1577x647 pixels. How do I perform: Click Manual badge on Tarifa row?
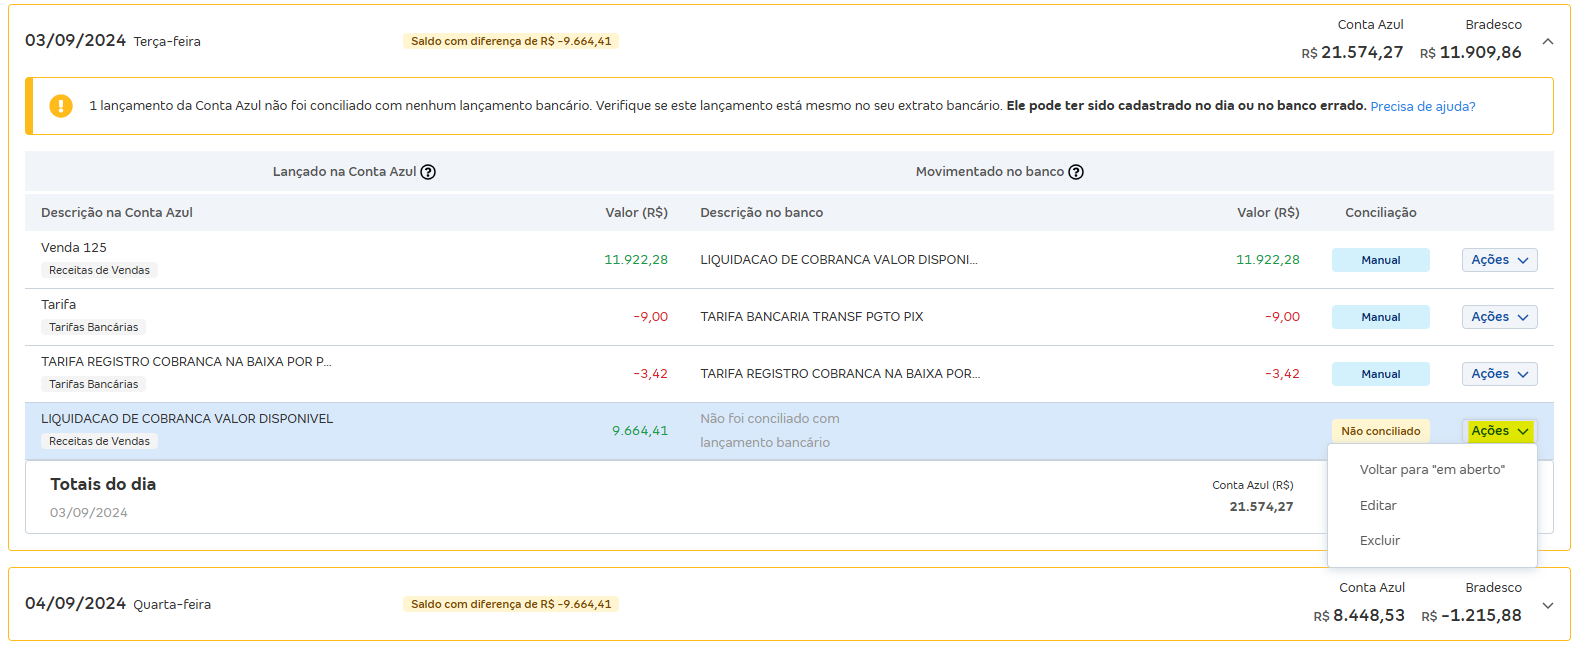coord(1380,317)
